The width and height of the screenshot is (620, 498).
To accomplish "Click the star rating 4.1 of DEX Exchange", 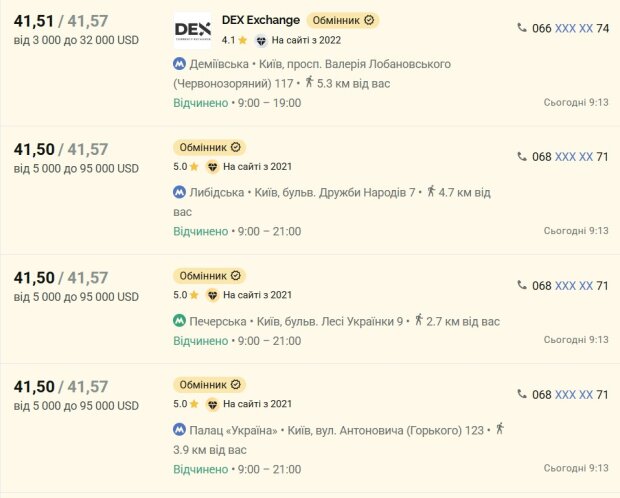I will click(x=234, y=40).
